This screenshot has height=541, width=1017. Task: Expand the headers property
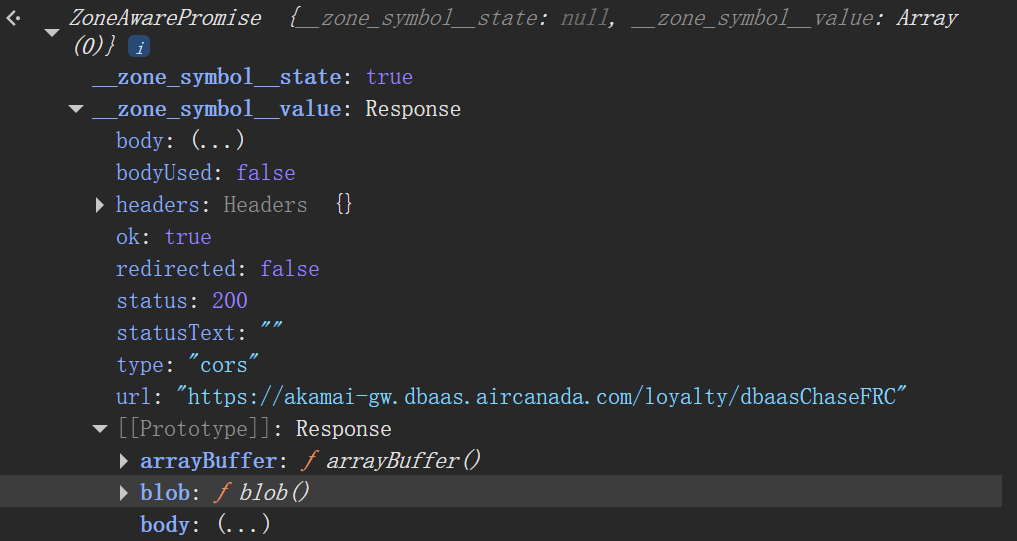click(x=100, y=205)
